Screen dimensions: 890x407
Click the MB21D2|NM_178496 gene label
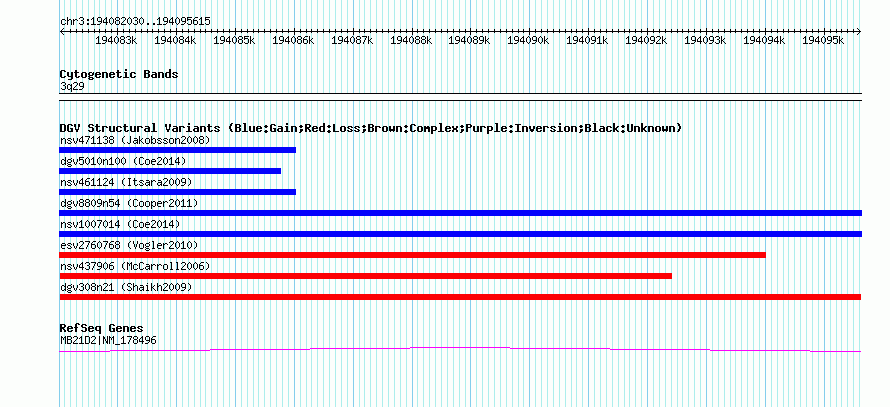point(108,340)
